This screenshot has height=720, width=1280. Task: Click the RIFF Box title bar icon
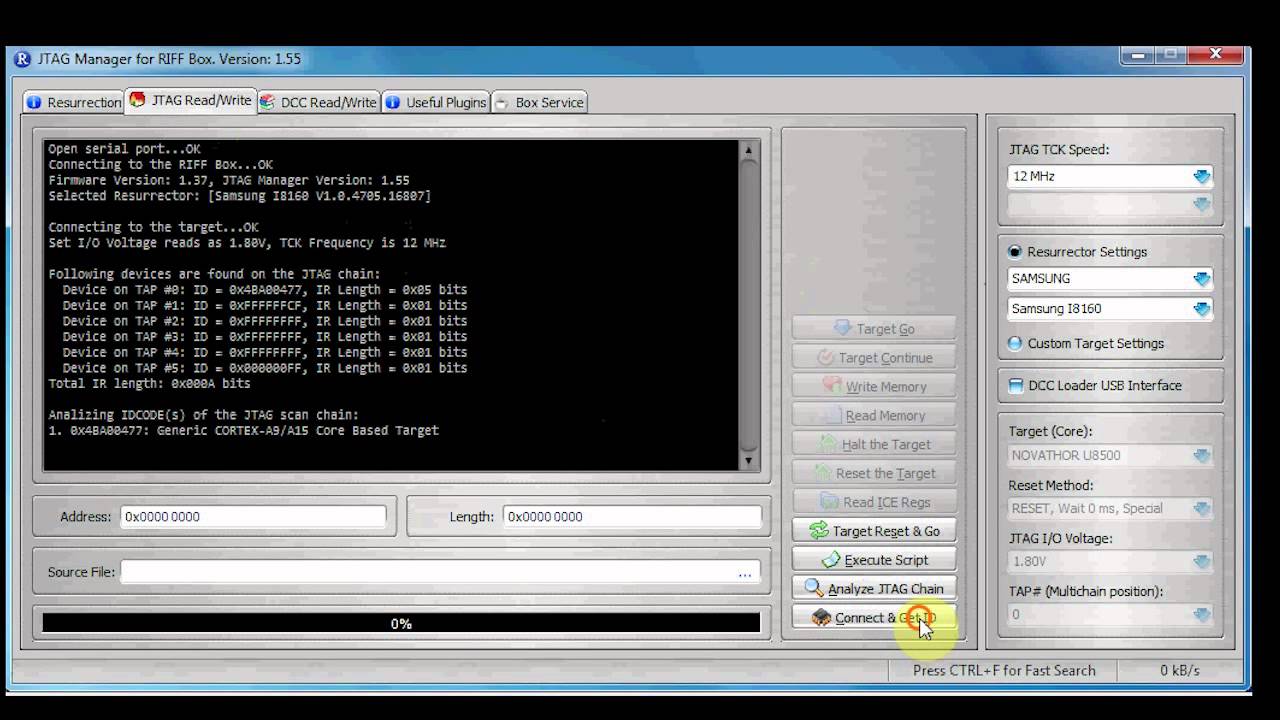coord(22,59)
